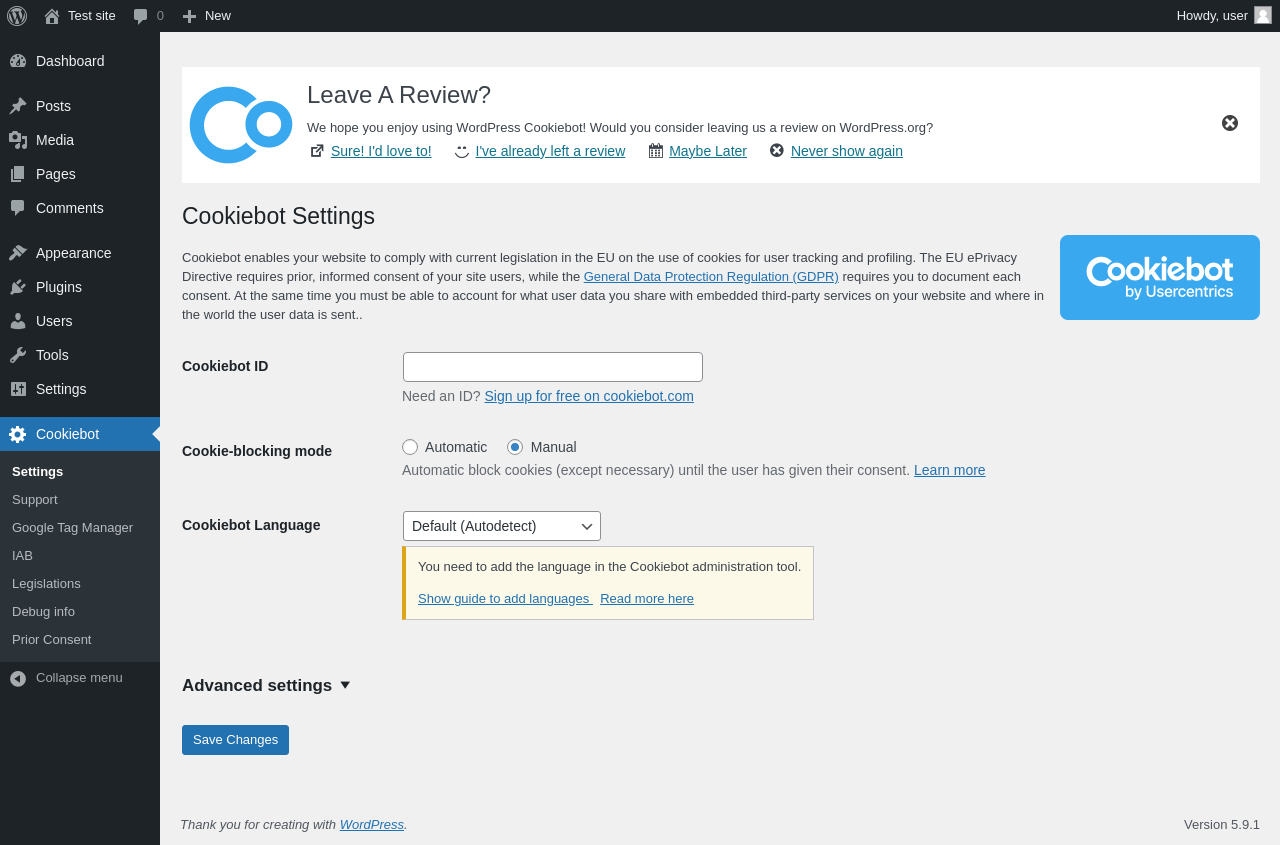1280x845 pixels.
Task: Click the Collapse menu label
Action: [79, 678]
